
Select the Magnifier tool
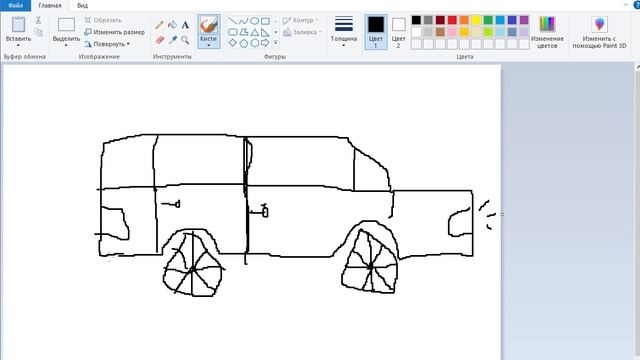(185, 40)
